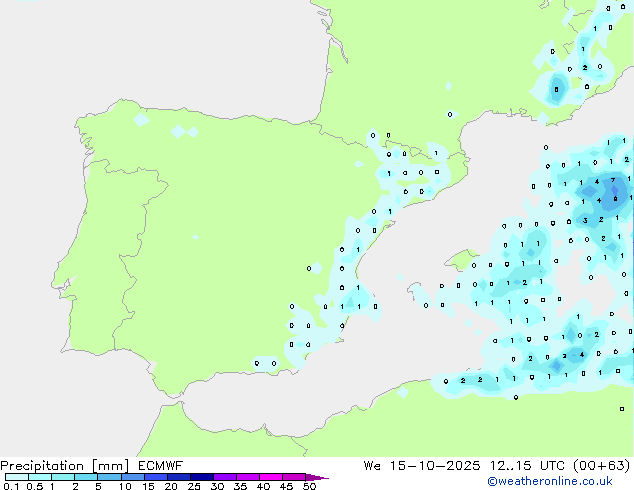Click the 0.5–1 mm legend color swatch
The image size is (634, 490).
(40, 477)
